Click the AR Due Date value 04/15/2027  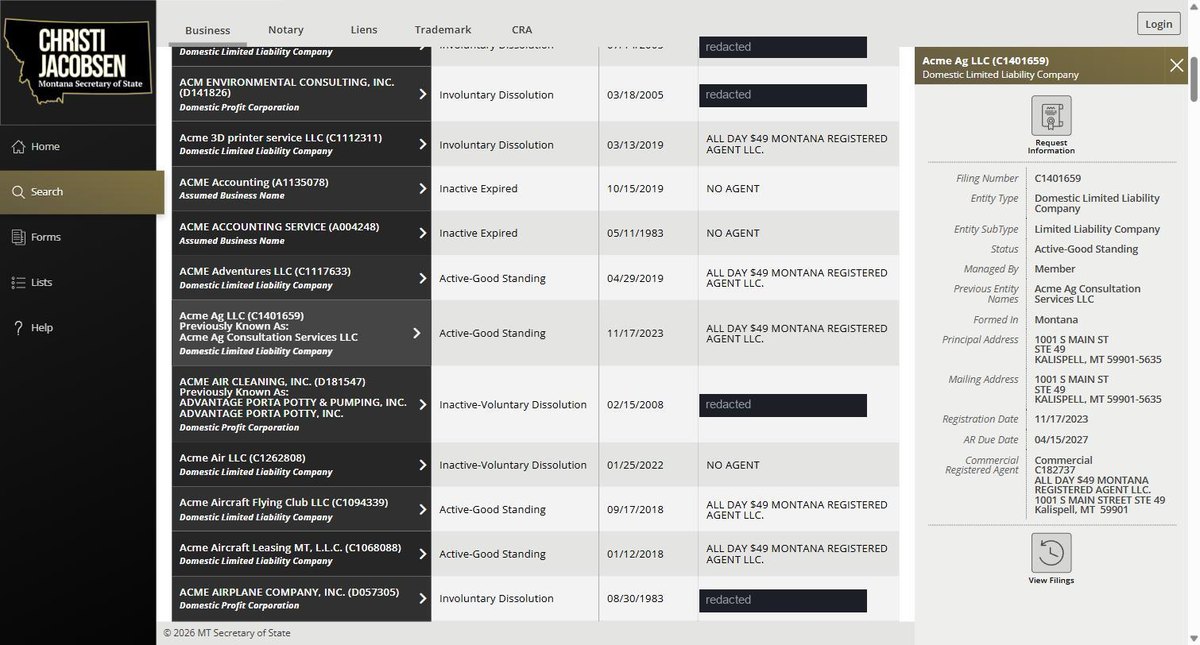tap(1062, 440)
